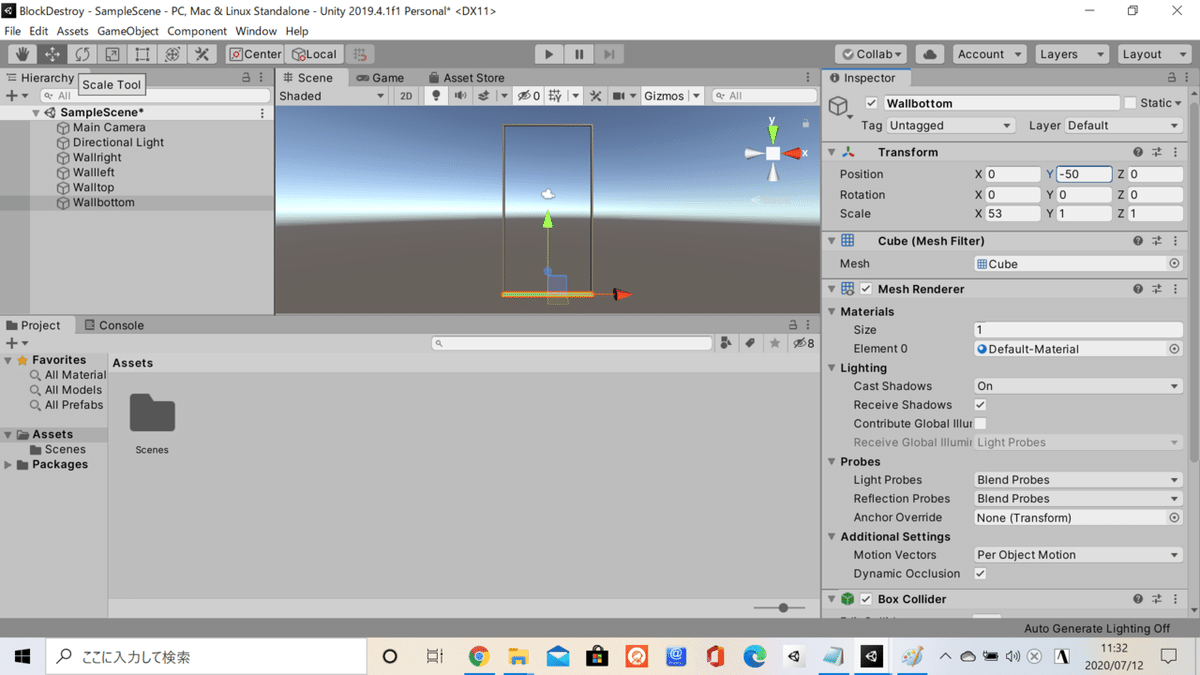Click the Inspector panel lock icon
Screen dimensions: 1200x675
(x=1173, y=77)
